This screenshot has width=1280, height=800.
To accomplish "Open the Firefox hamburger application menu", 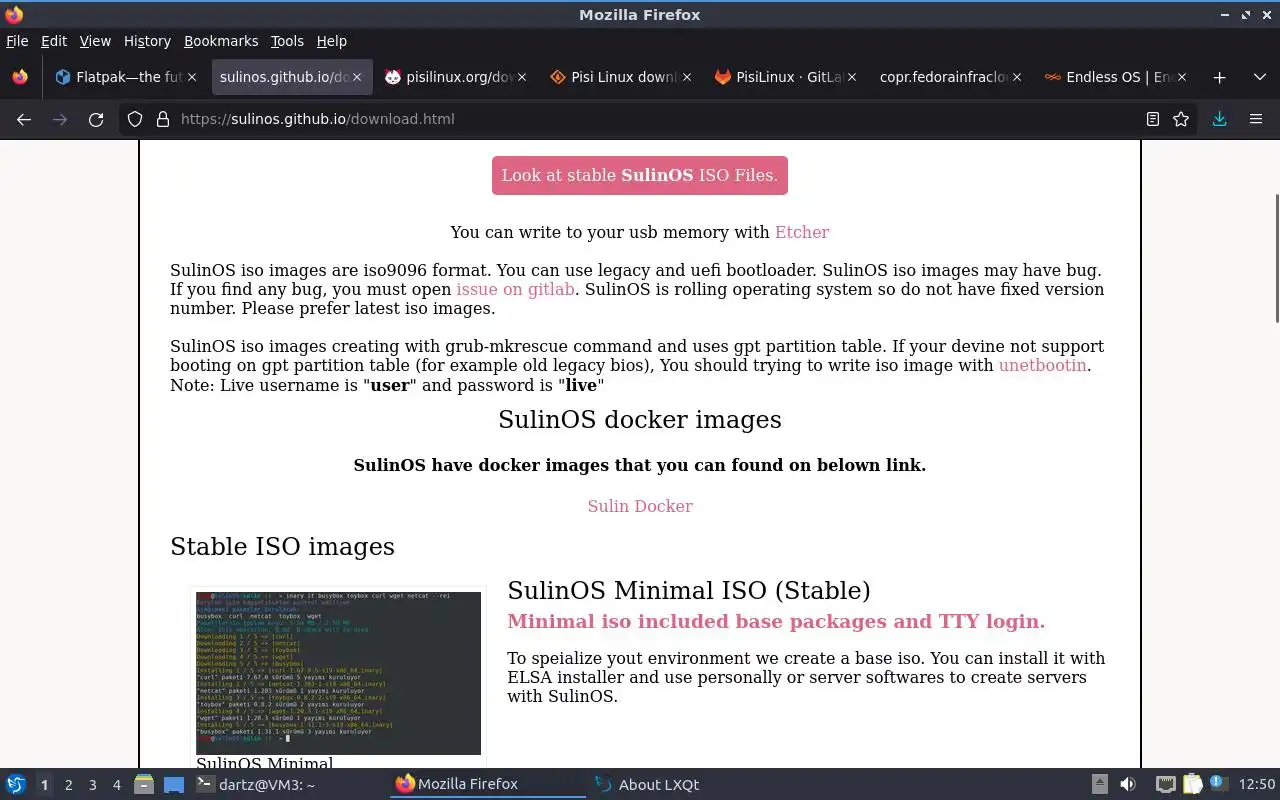I will [x=1256, y=119].
